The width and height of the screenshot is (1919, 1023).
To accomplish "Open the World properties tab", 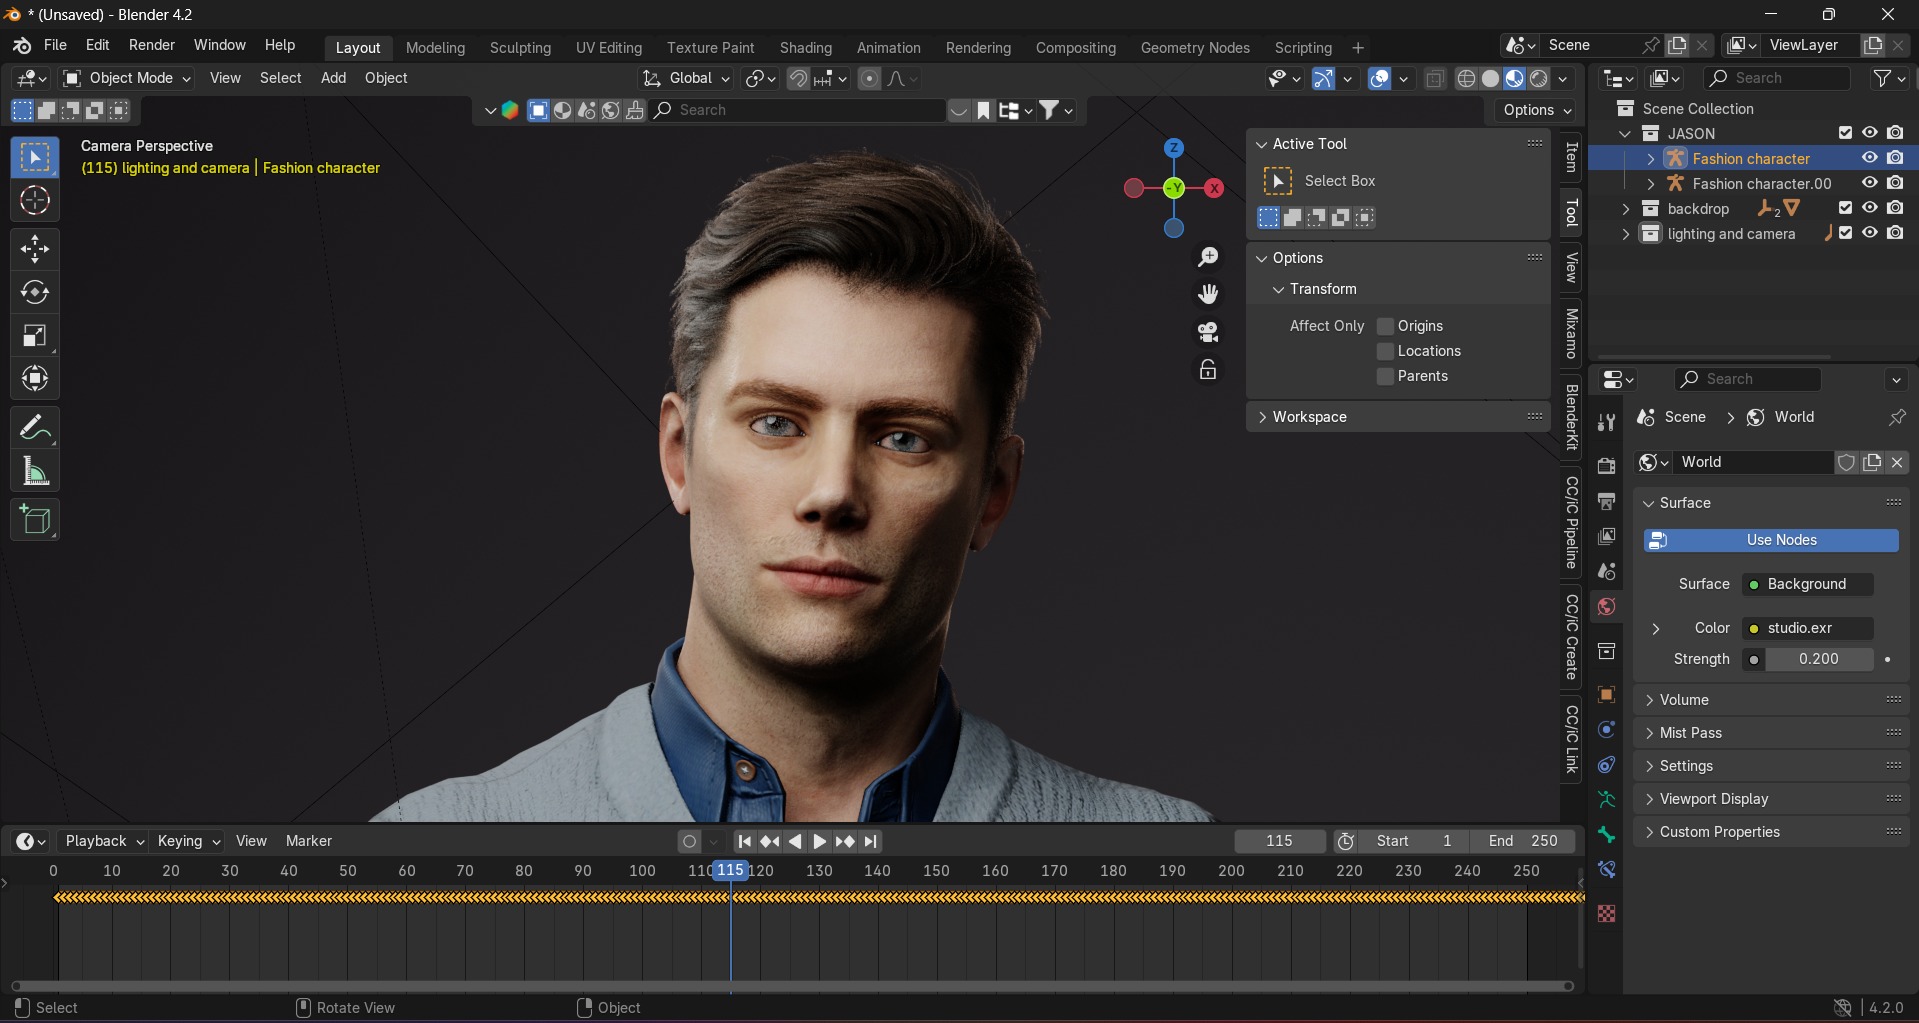I will (1606, 607).
